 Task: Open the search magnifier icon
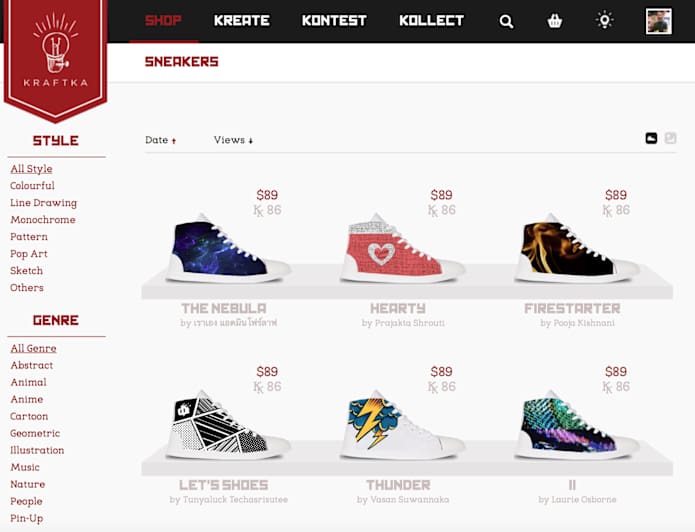(506, 21)
